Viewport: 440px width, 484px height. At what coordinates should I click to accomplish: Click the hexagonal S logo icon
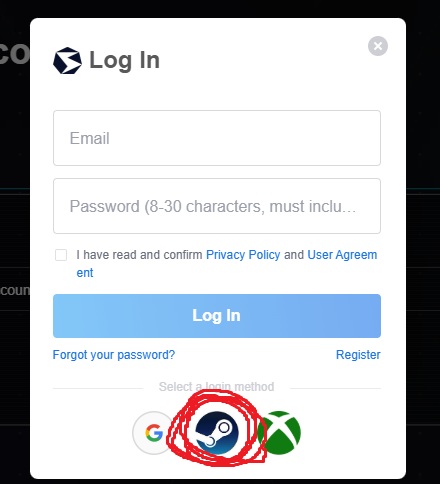coord(67,61)
